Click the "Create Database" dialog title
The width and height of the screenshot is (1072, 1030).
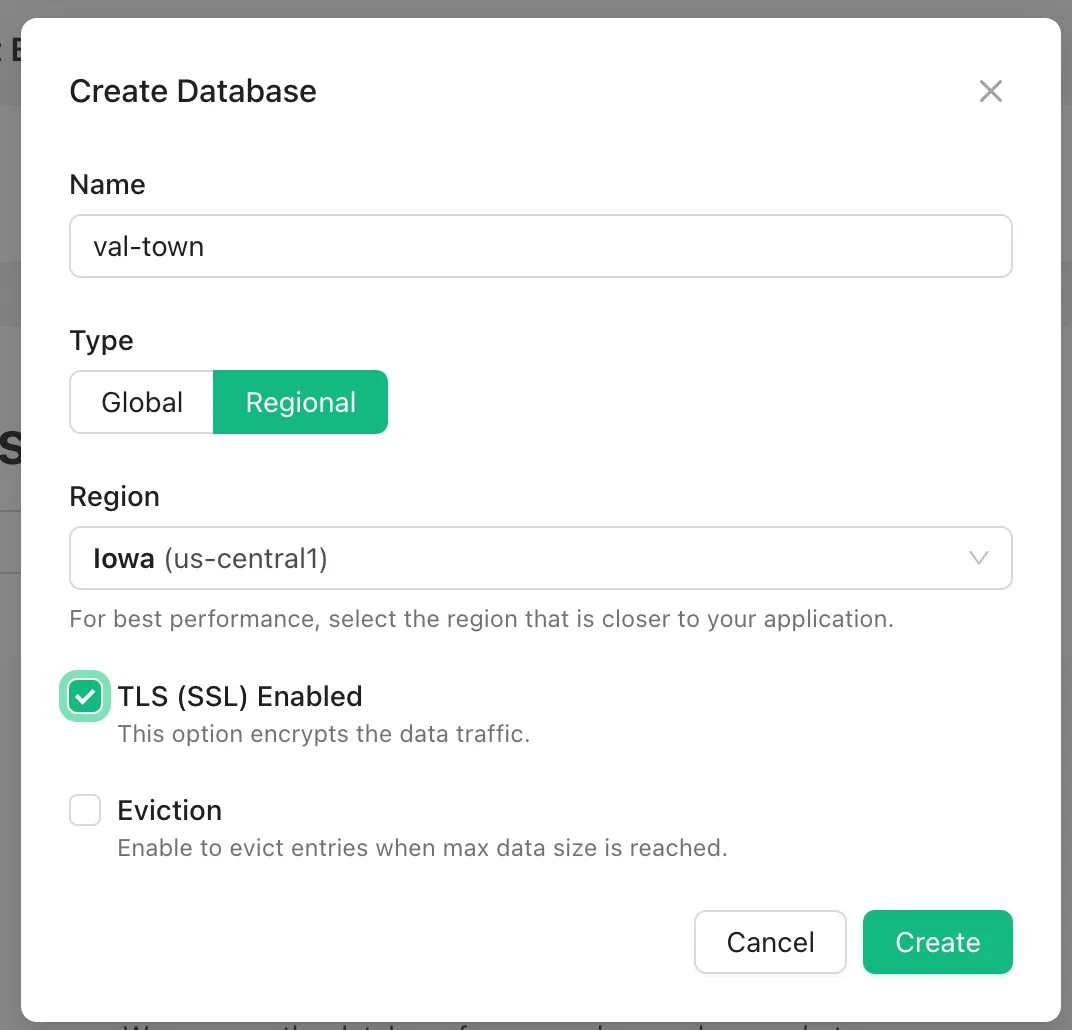[x=193, y=92]
